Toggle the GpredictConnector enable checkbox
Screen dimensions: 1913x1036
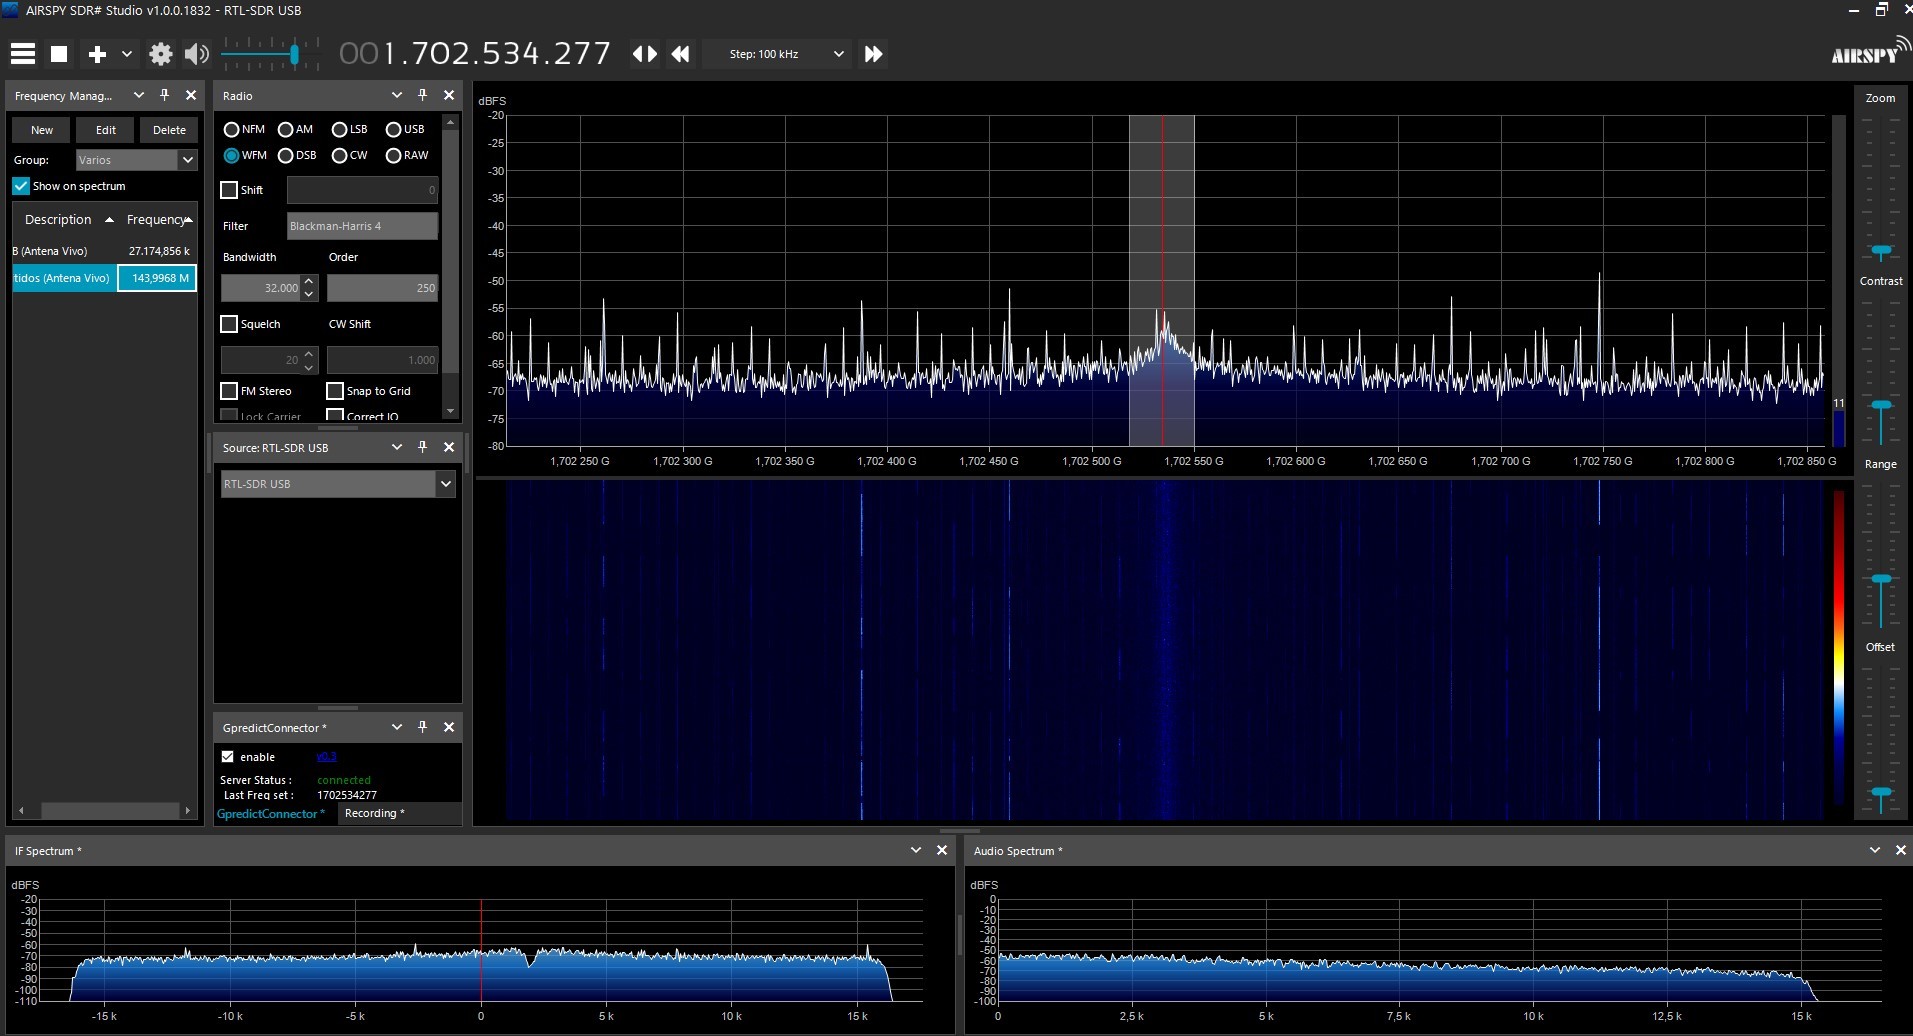[x=228, y=757]
